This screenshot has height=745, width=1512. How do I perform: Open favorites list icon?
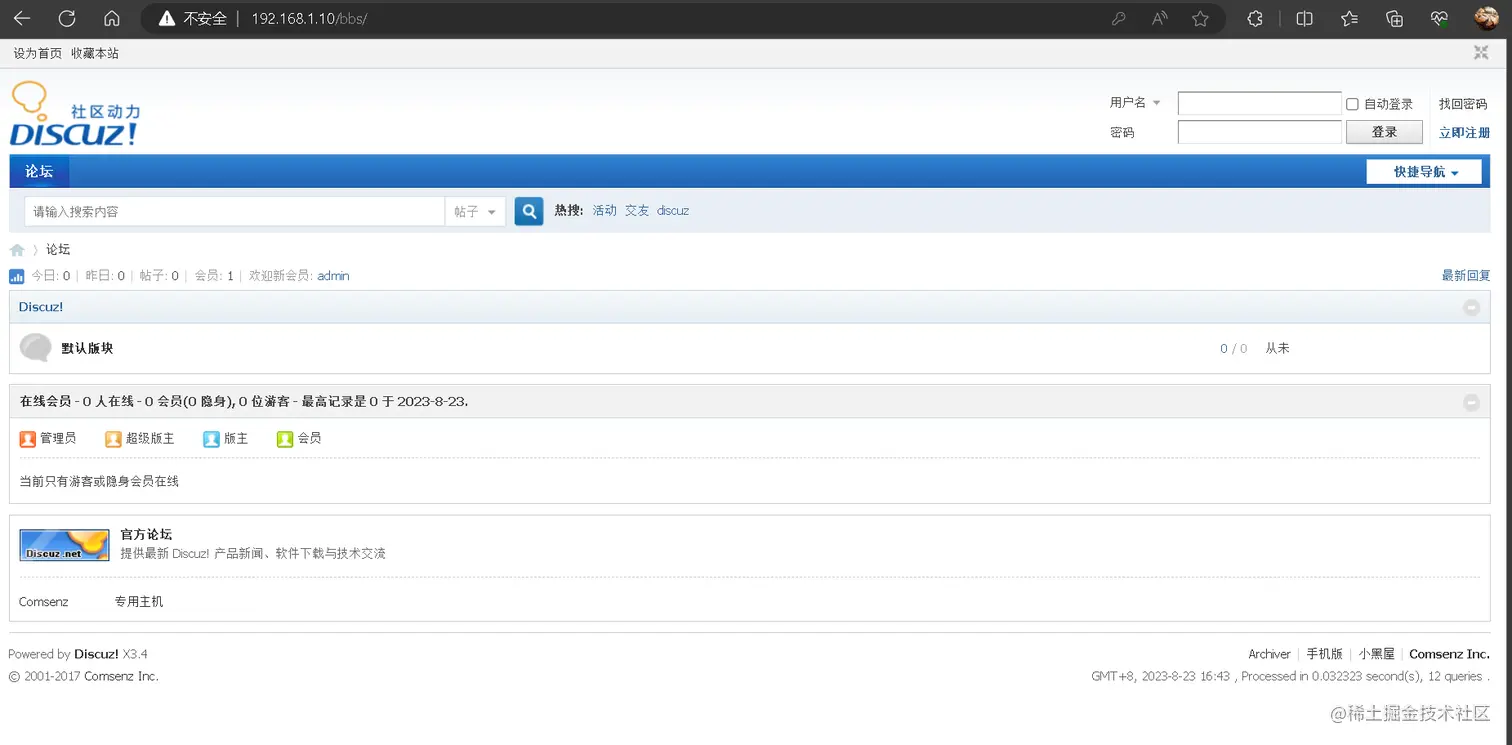1349,19
